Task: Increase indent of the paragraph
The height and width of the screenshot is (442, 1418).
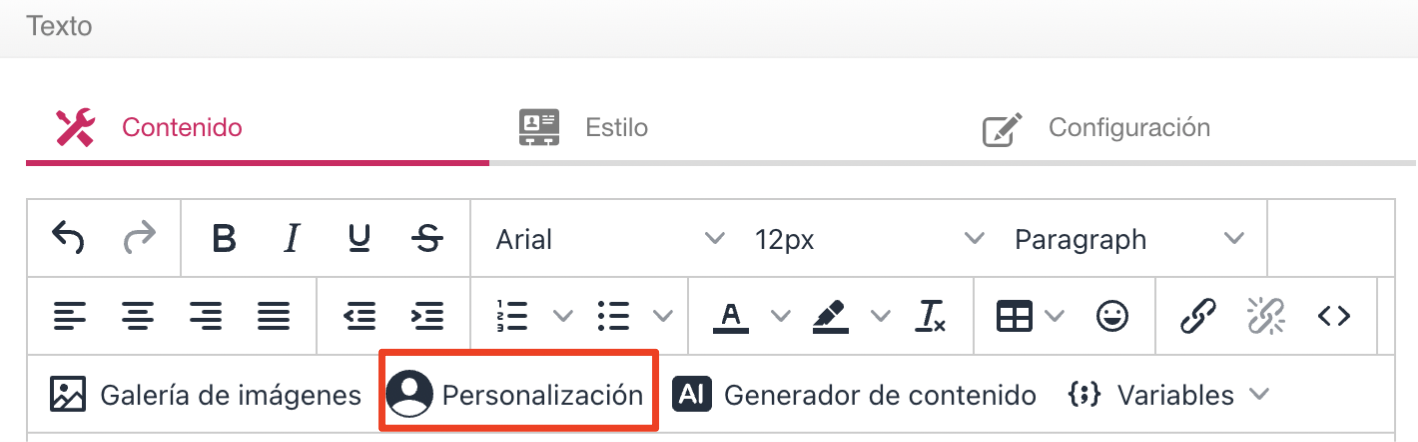Action: click(x=427, y=317)
